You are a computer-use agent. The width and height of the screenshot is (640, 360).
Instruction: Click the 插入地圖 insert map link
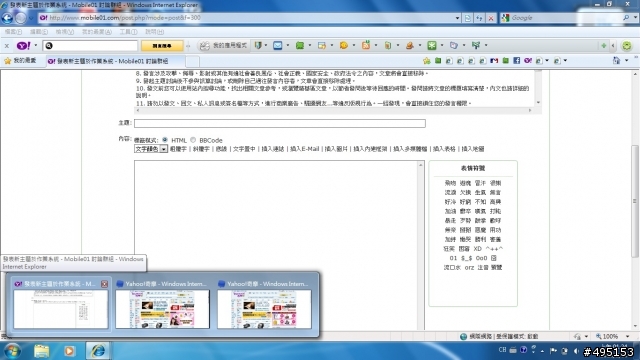coord(473,149)
